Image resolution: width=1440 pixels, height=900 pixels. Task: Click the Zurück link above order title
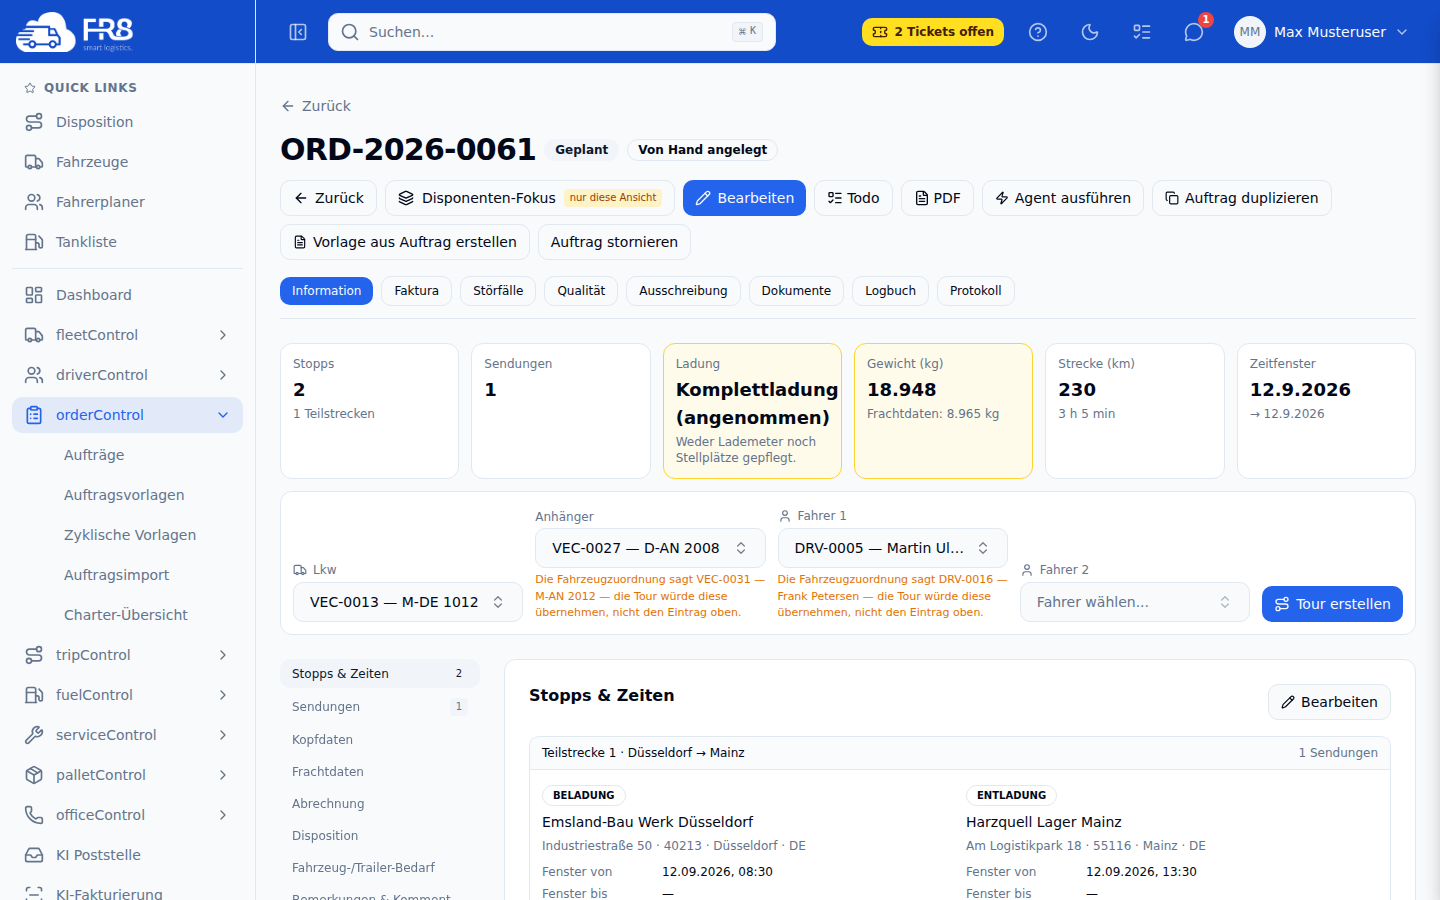point(316,106)
